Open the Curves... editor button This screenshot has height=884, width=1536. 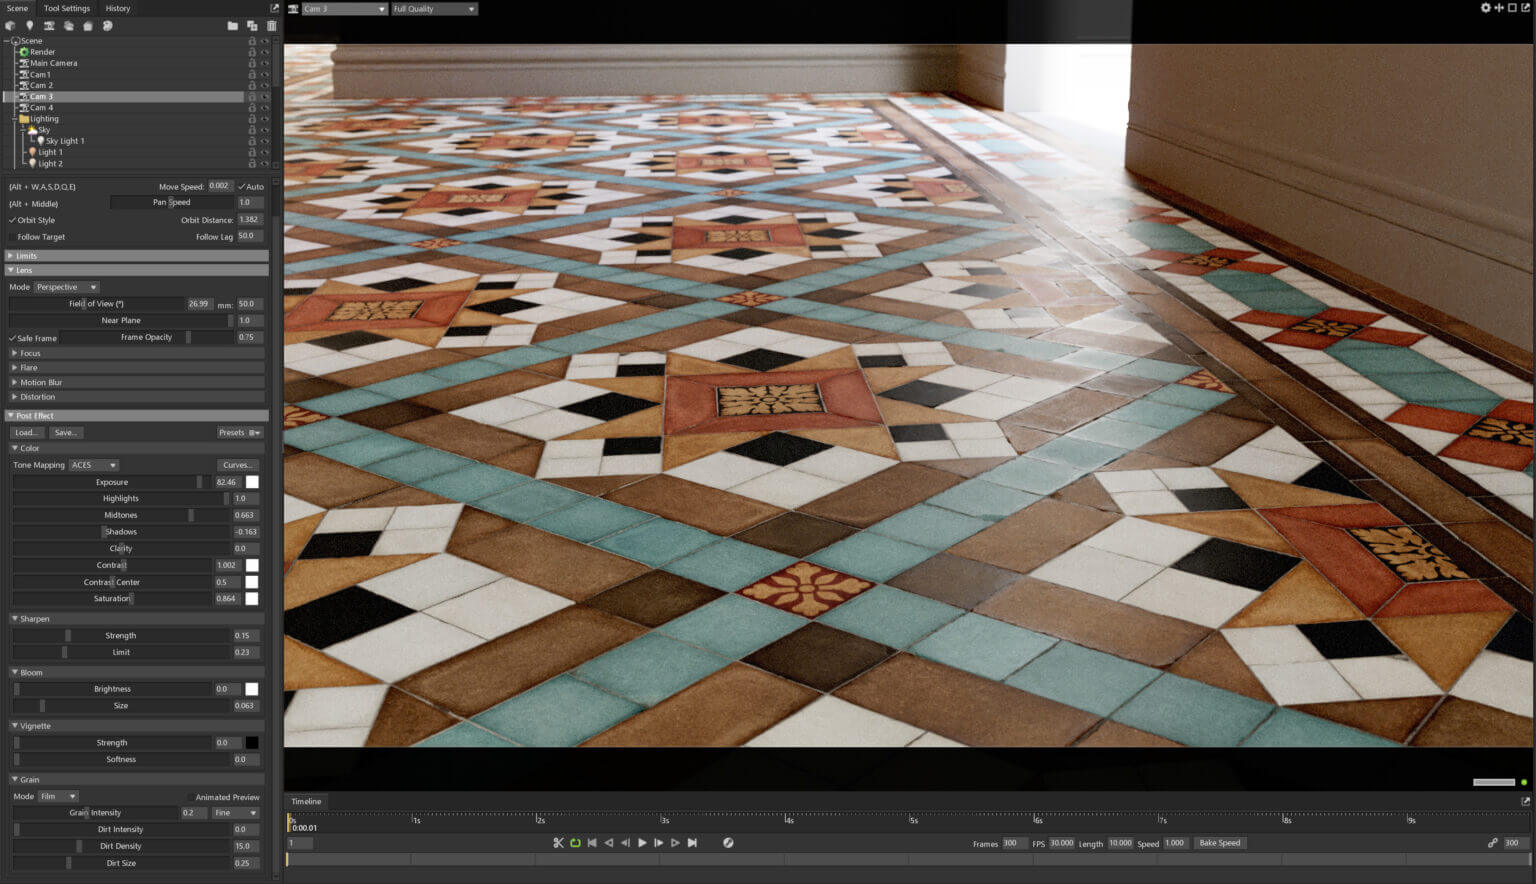click(x=238, y=465)
